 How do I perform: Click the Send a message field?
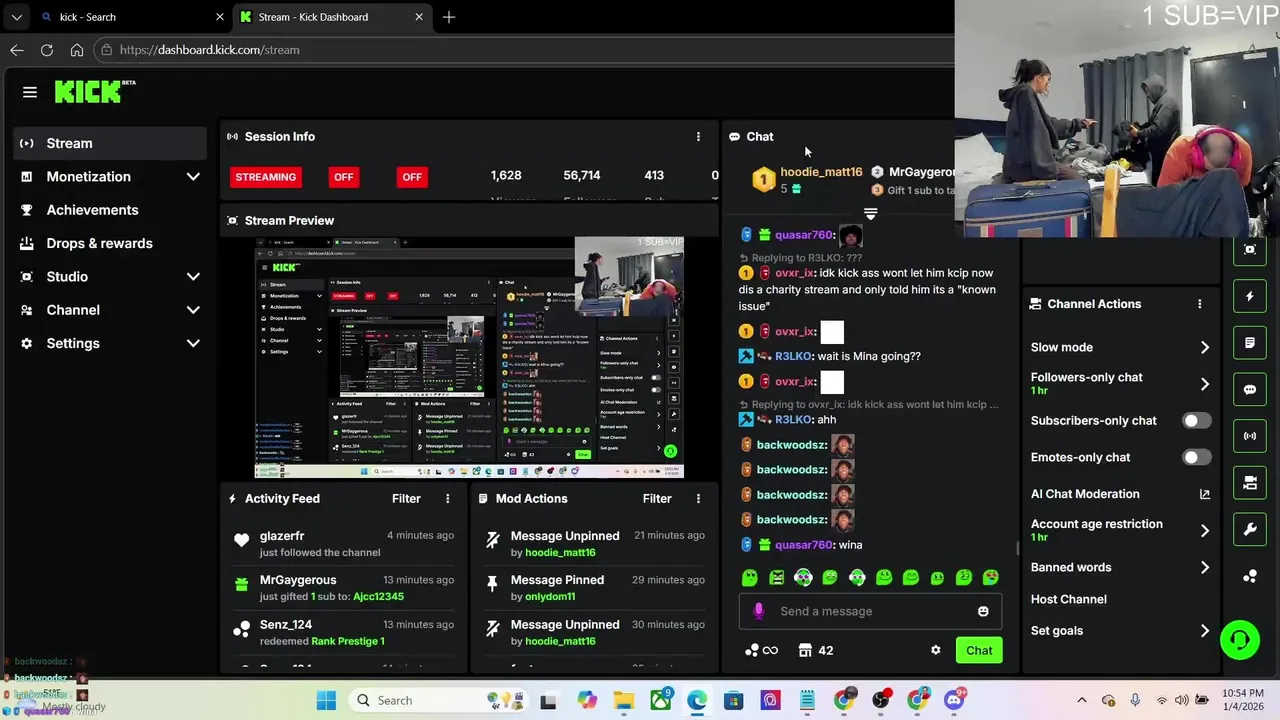tap(870, 611)
